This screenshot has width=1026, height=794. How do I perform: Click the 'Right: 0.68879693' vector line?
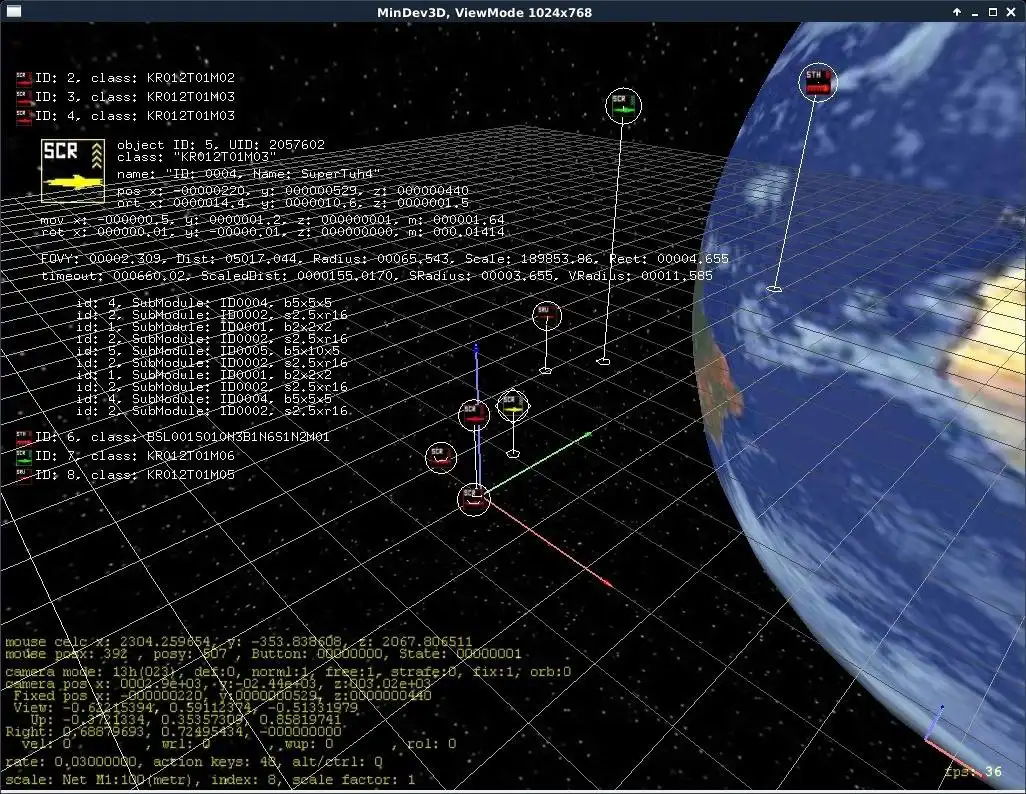(x=173, y=732)
